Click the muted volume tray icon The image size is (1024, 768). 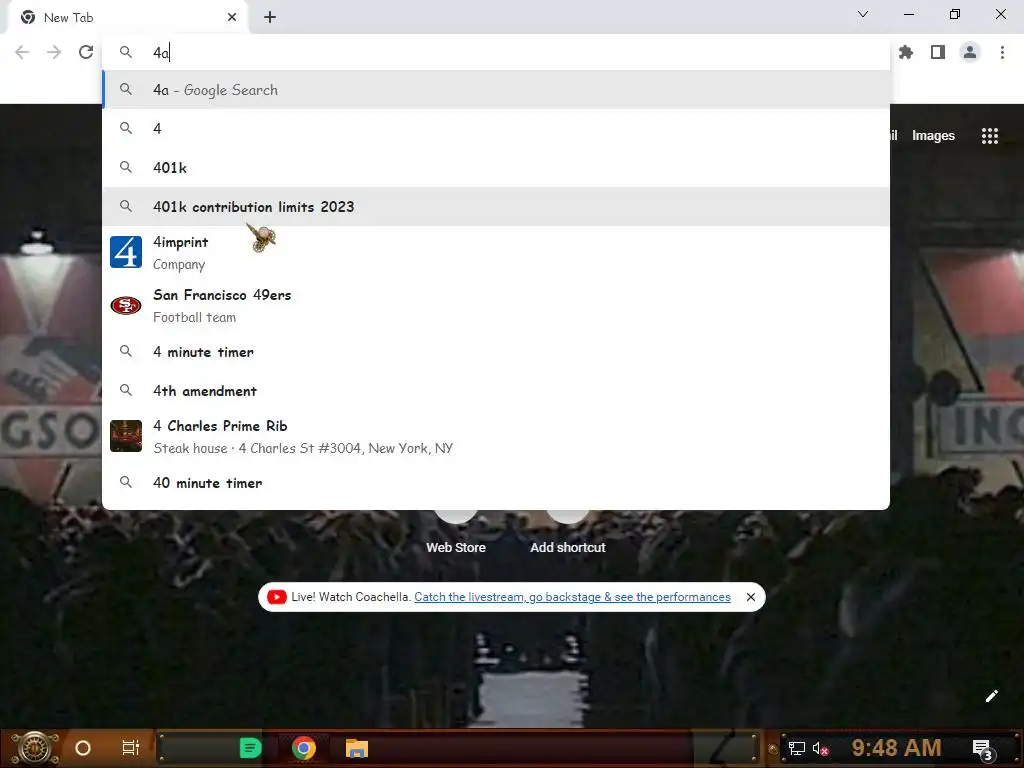tap(820, 748)
